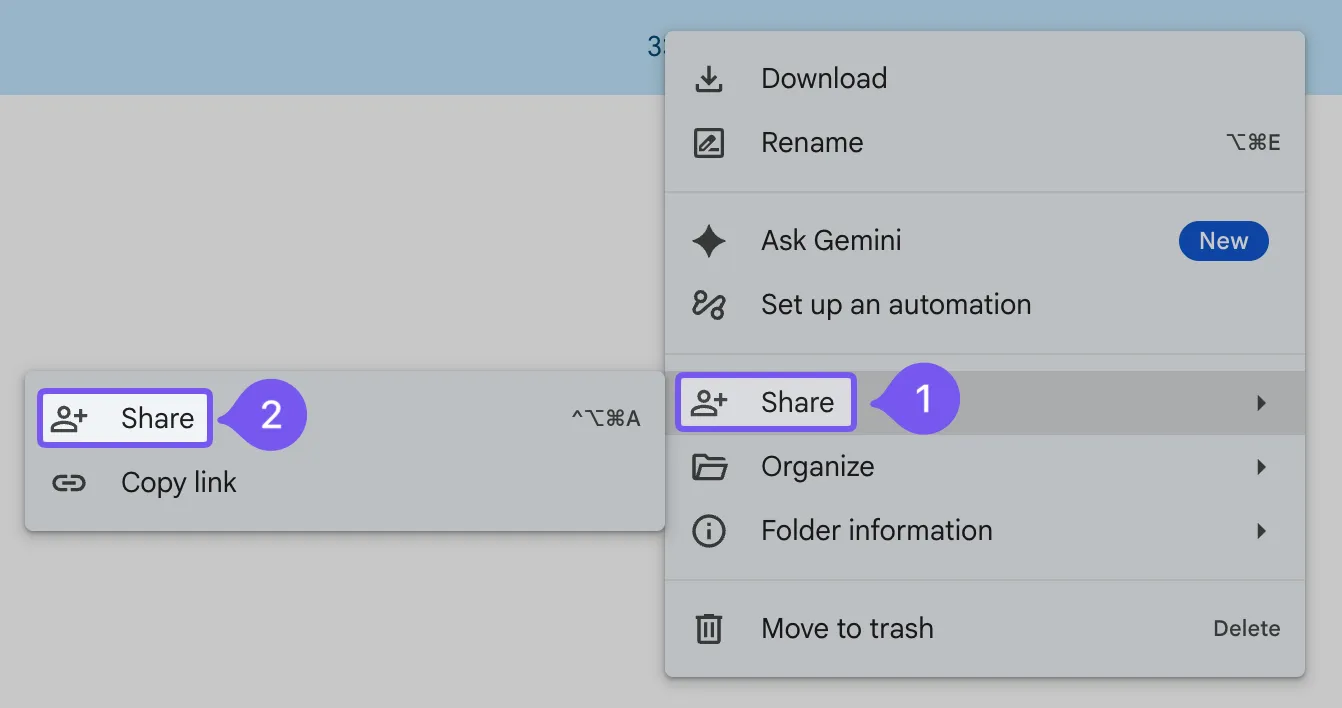Click the Delete shortcut label
The width and height of the screenshot is (1342, 708).
point(1246,629)
